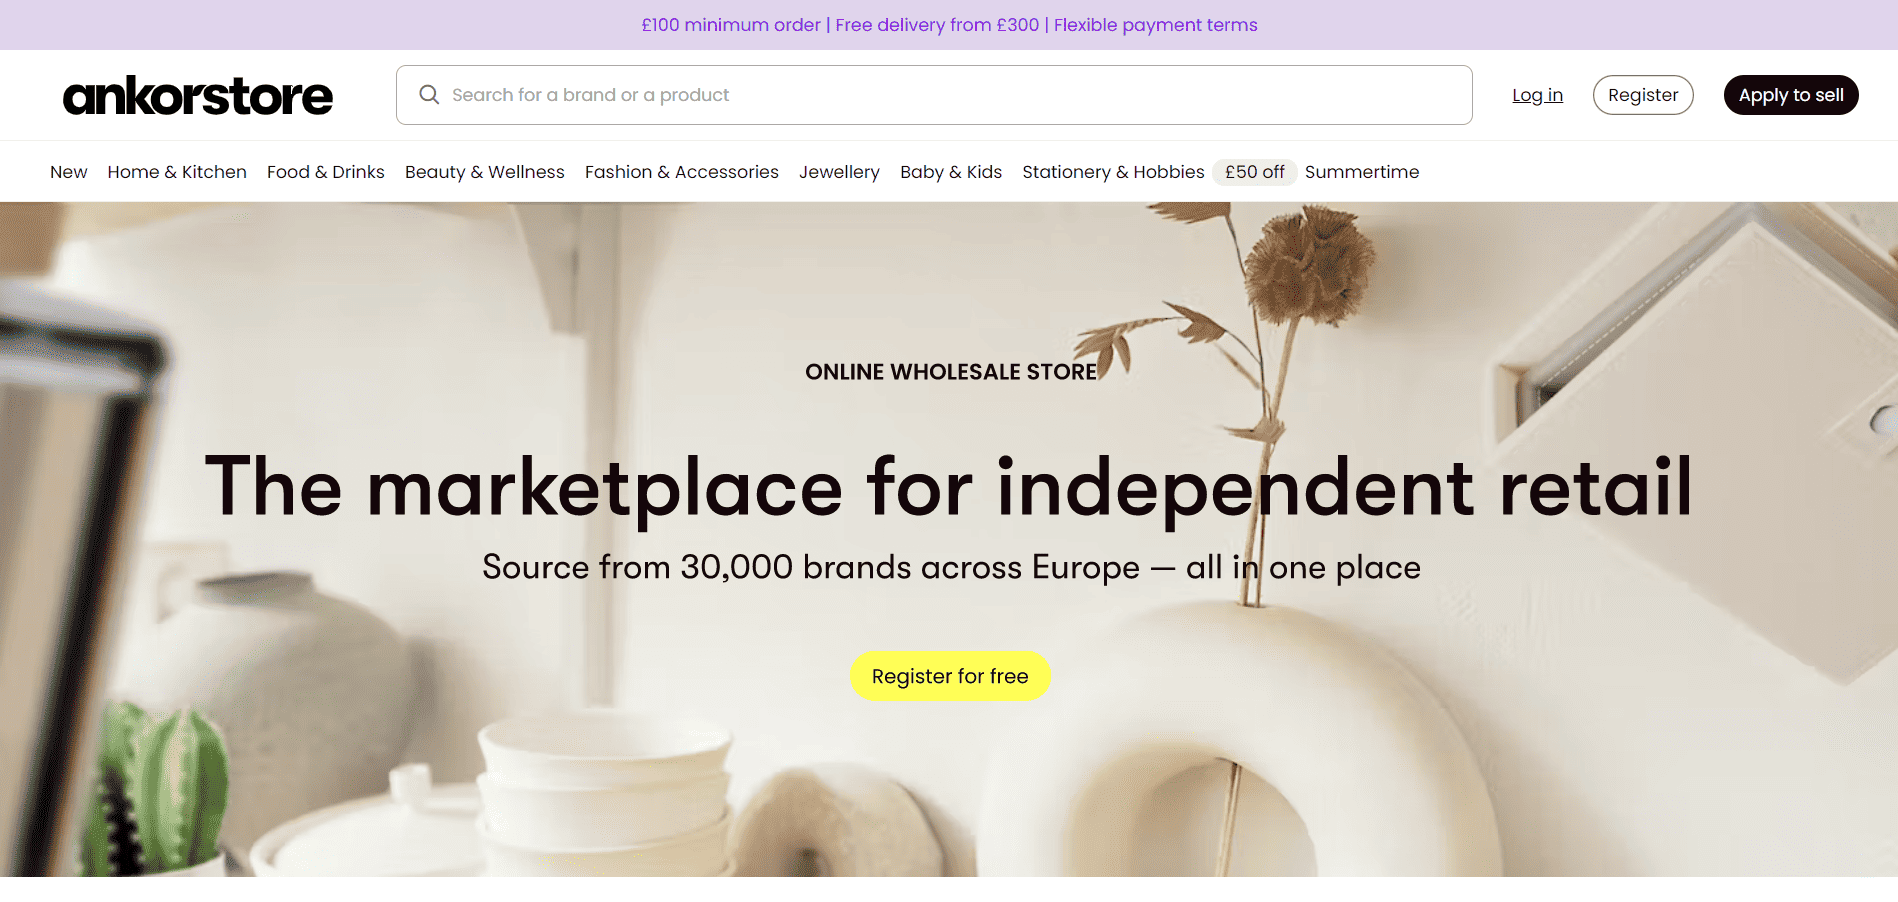Open the £100 minimum order banner link
Screen dimensions: 1898x902
[729, 24]
